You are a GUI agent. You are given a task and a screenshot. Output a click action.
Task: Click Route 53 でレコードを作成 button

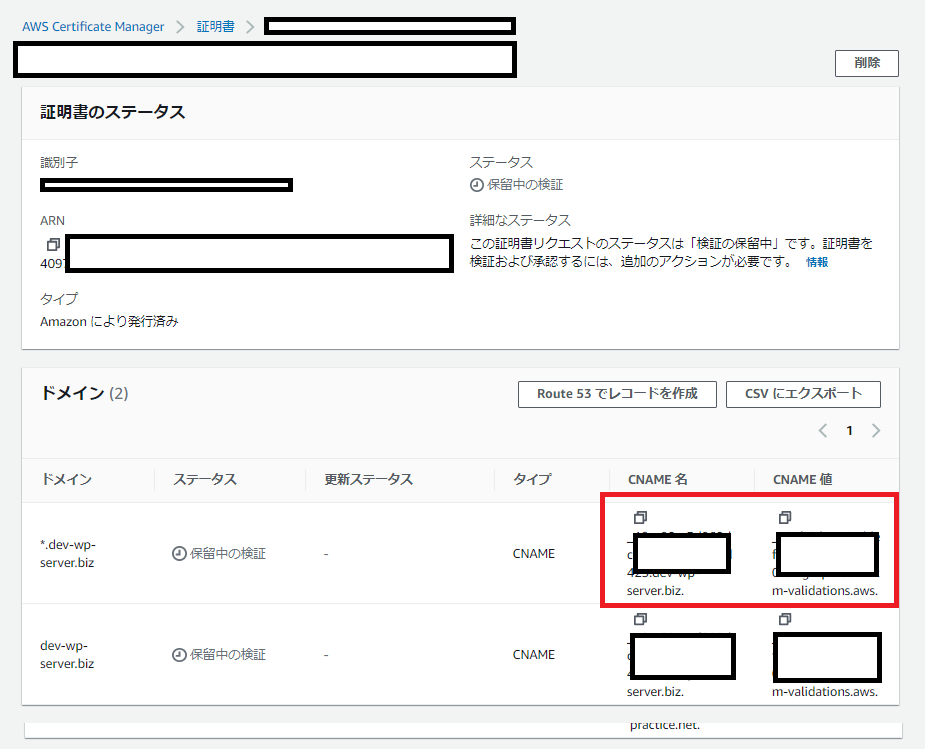pyautogui.click(x=617, y=394)
